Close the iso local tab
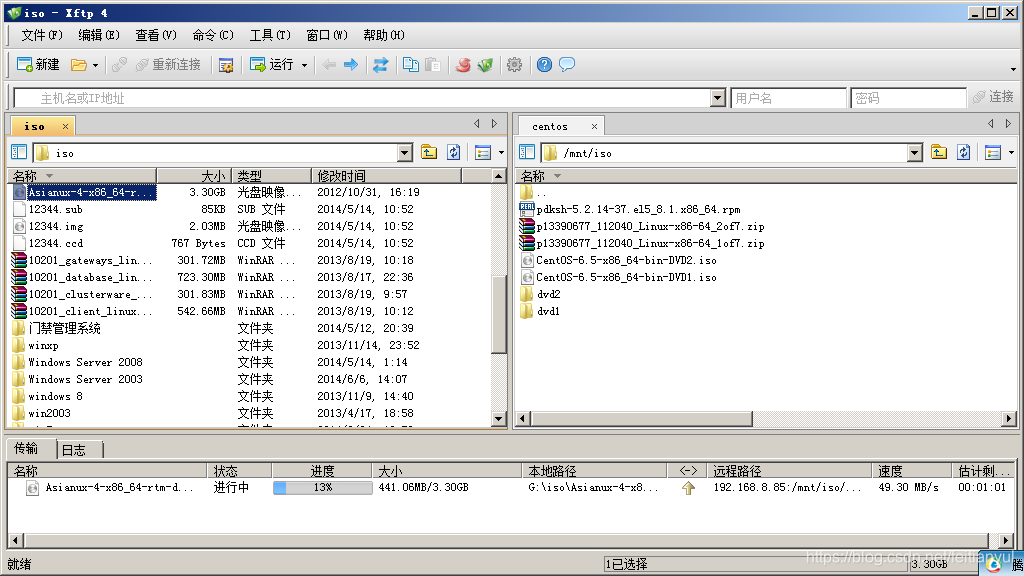This screenshot has width=1024, height=576. (x=65, y=127)
